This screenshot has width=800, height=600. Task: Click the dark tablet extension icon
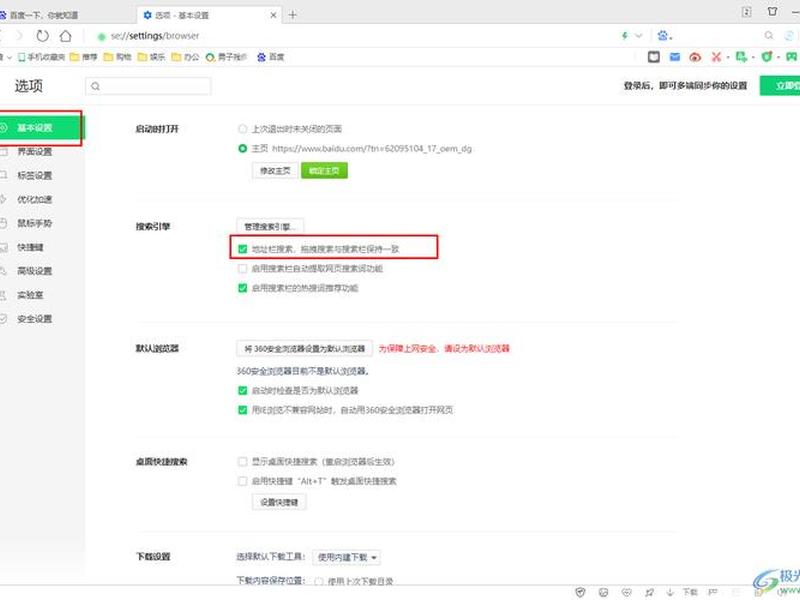click(x=654, y=57)
